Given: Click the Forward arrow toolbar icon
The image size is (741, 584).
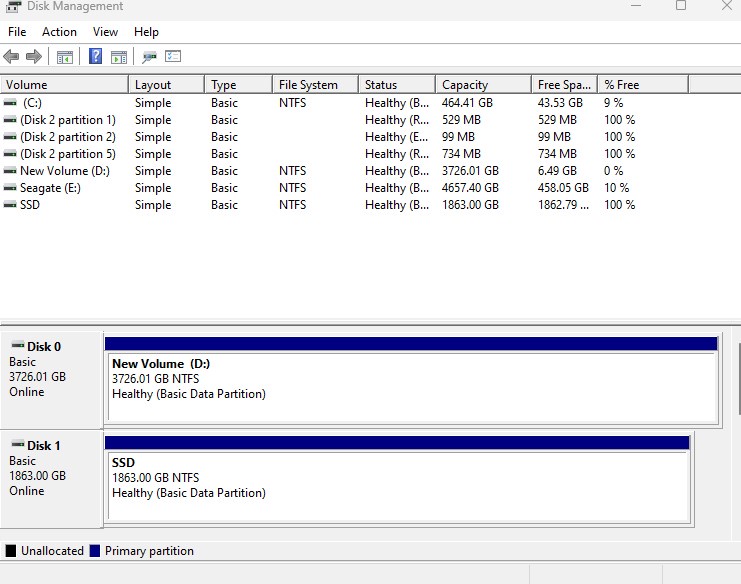Looking at the screenshot, I should [x=34, y=57].
